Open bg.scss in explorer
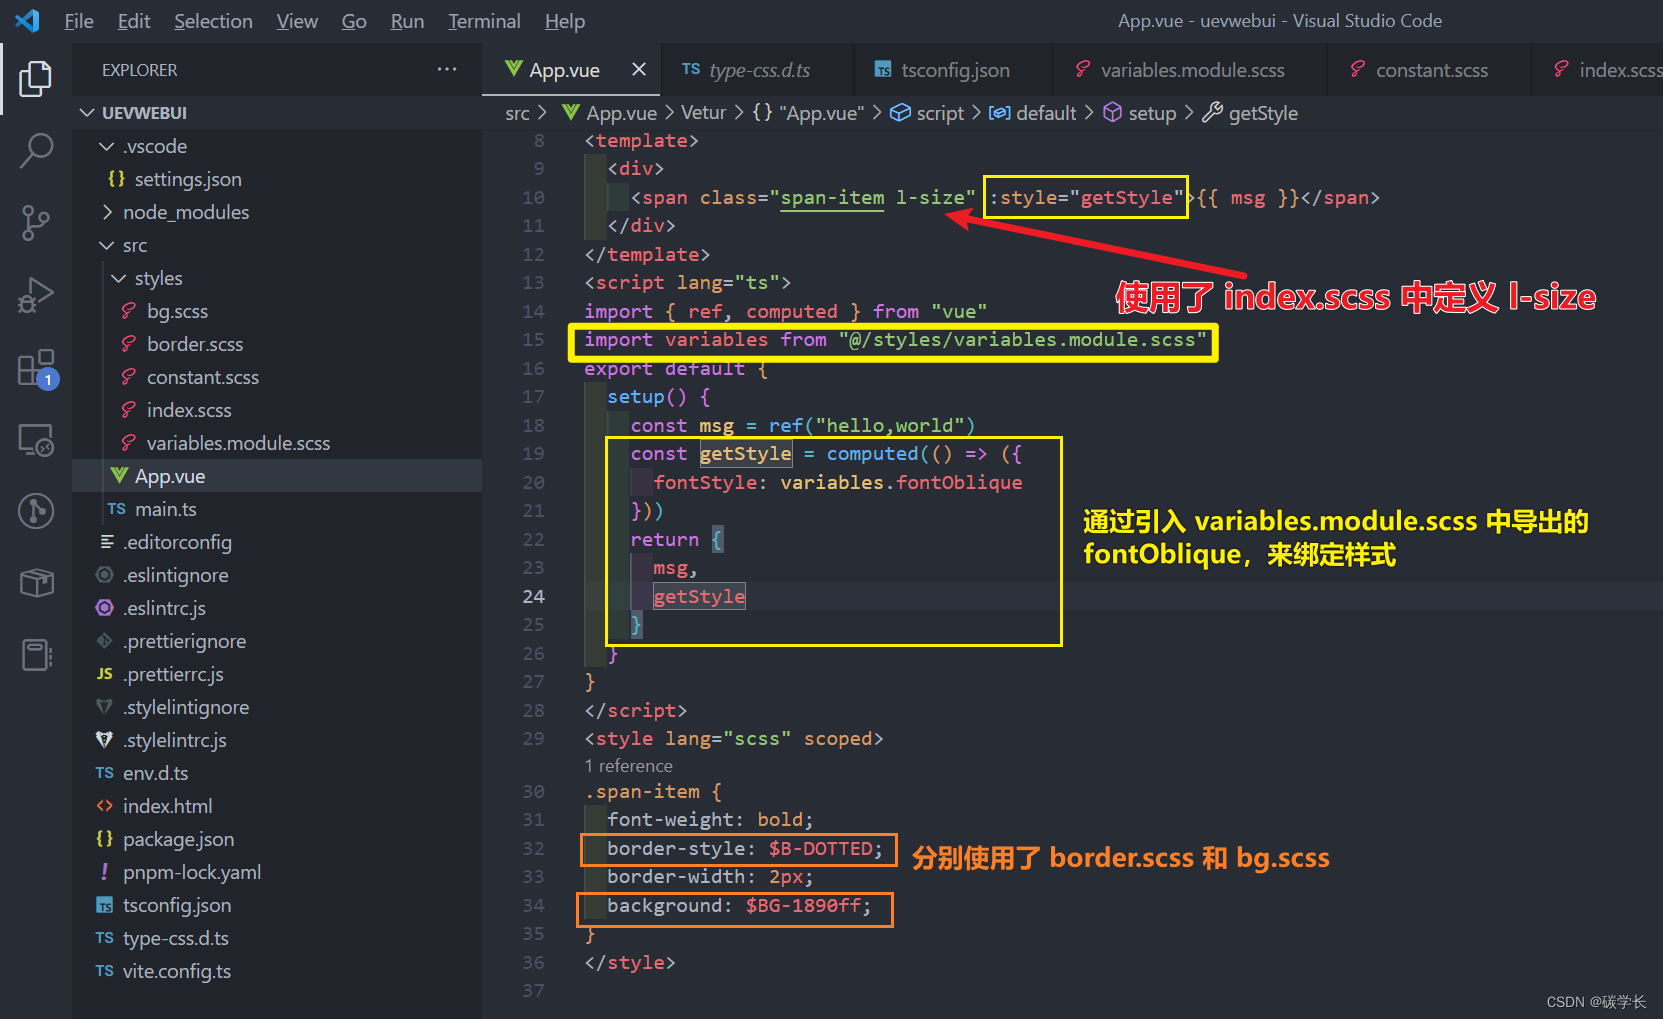This screenshot has height=1019, width=1663. click(x=277, y=311)
